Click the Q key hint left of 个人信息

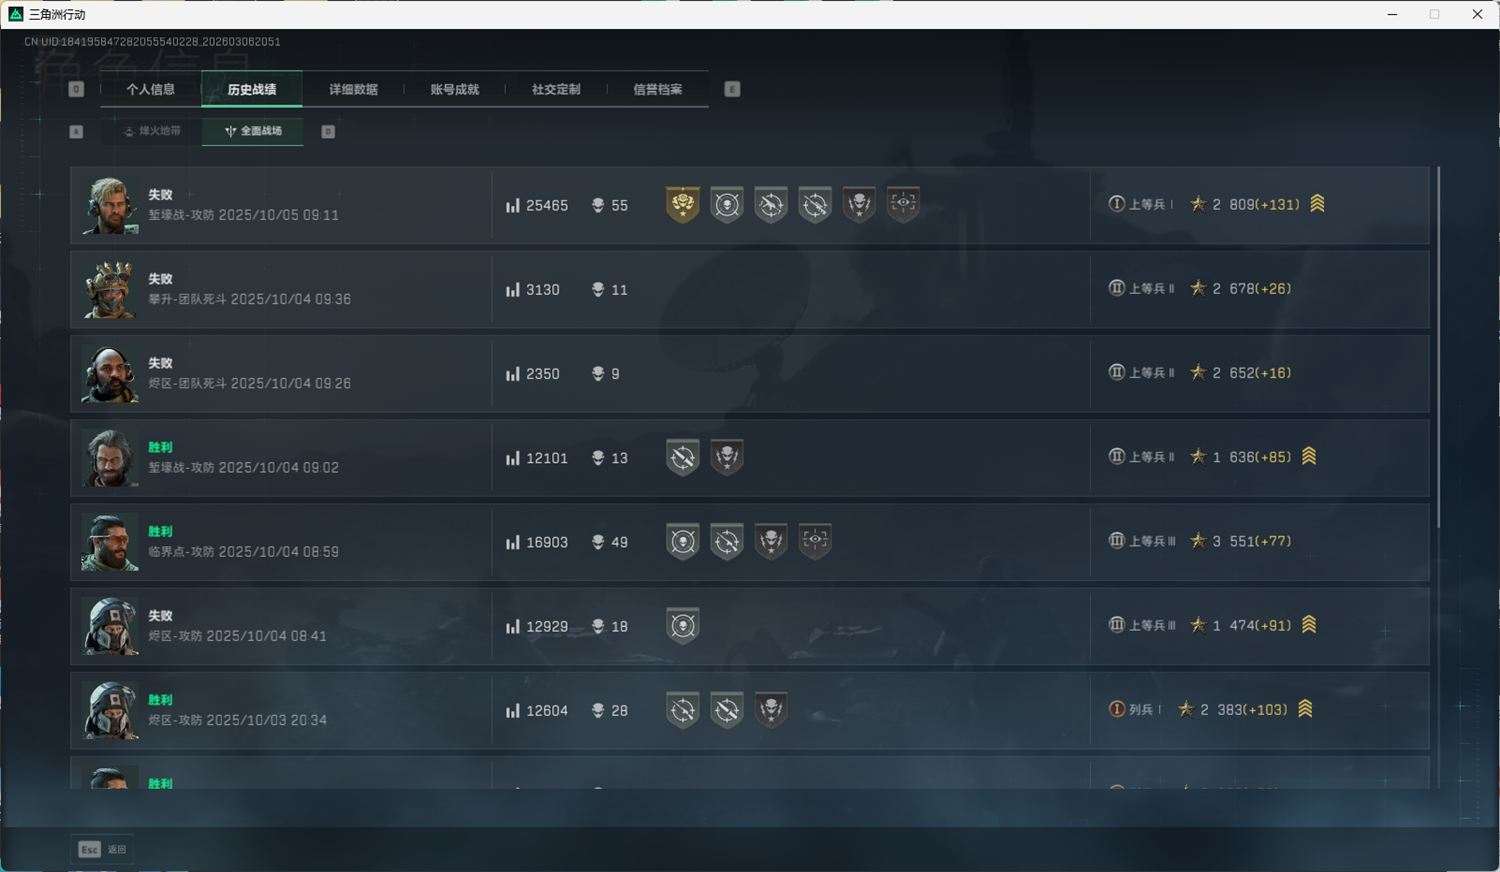click(x=76, y=89)
